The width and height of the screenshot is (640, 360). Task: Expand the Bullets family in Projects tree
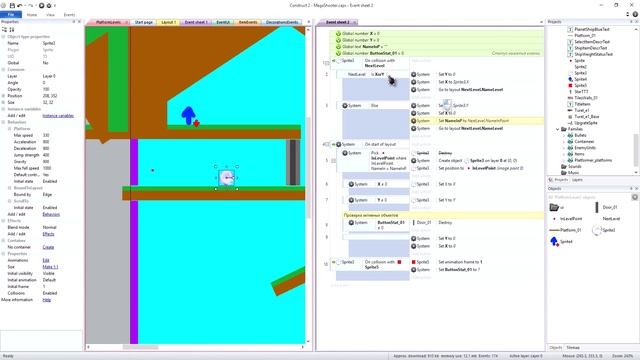[564, 135]
